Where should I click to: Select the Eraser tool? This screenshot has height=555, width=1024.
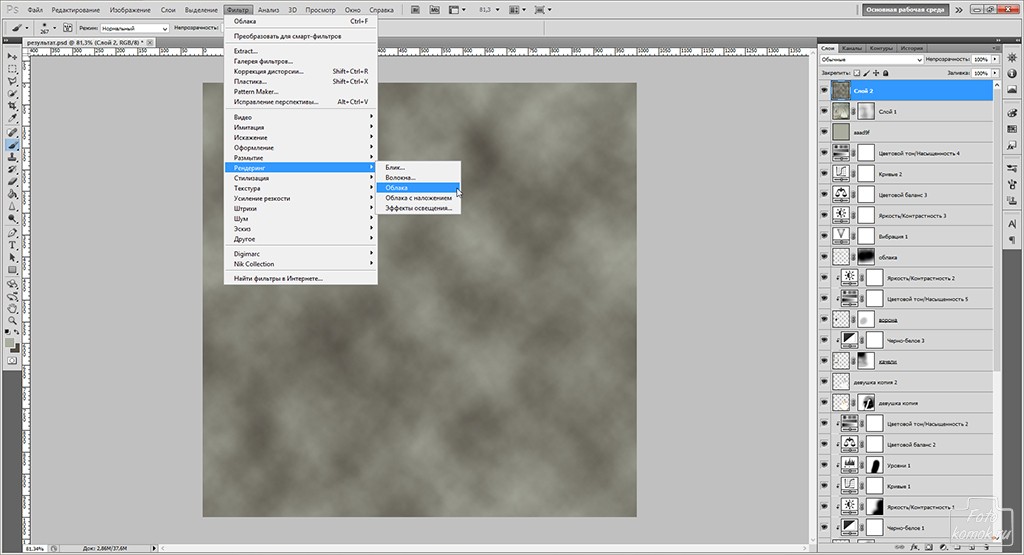12,182
